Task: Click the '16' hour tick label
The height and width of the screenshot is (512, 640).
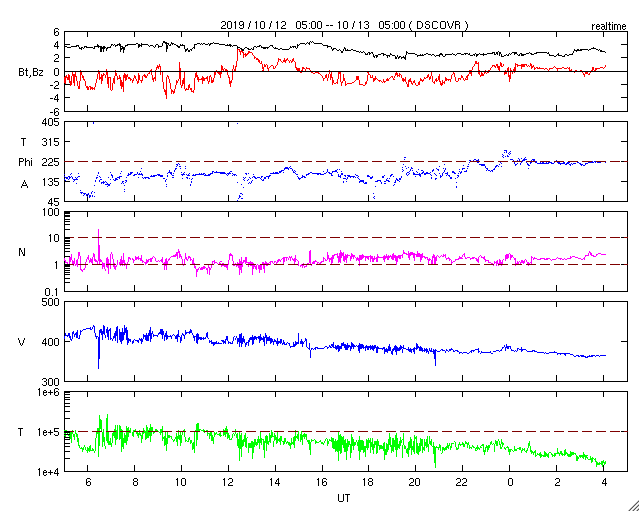Action: tap(322, 482)
